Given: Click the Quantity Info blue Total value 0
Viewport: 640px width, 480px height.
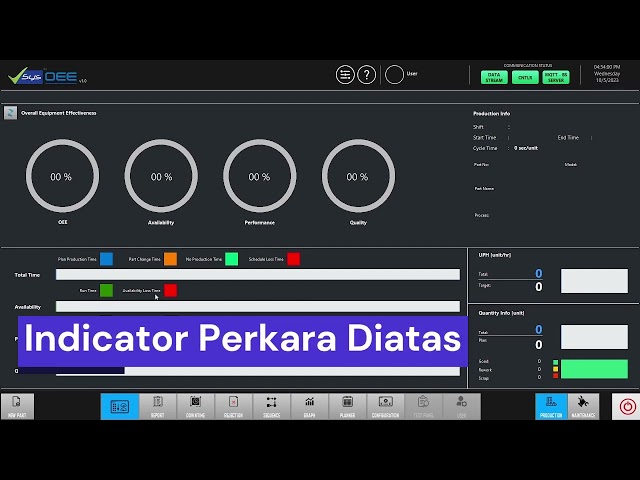Looking at the screenshot, I should click(539, 329).
